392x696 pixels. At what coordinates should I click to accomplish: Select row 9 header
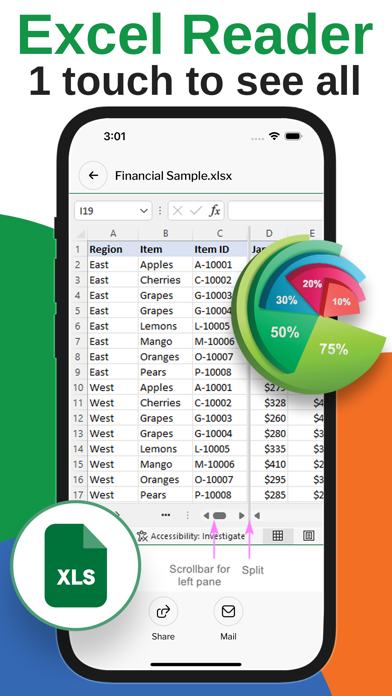coord(78,372)
